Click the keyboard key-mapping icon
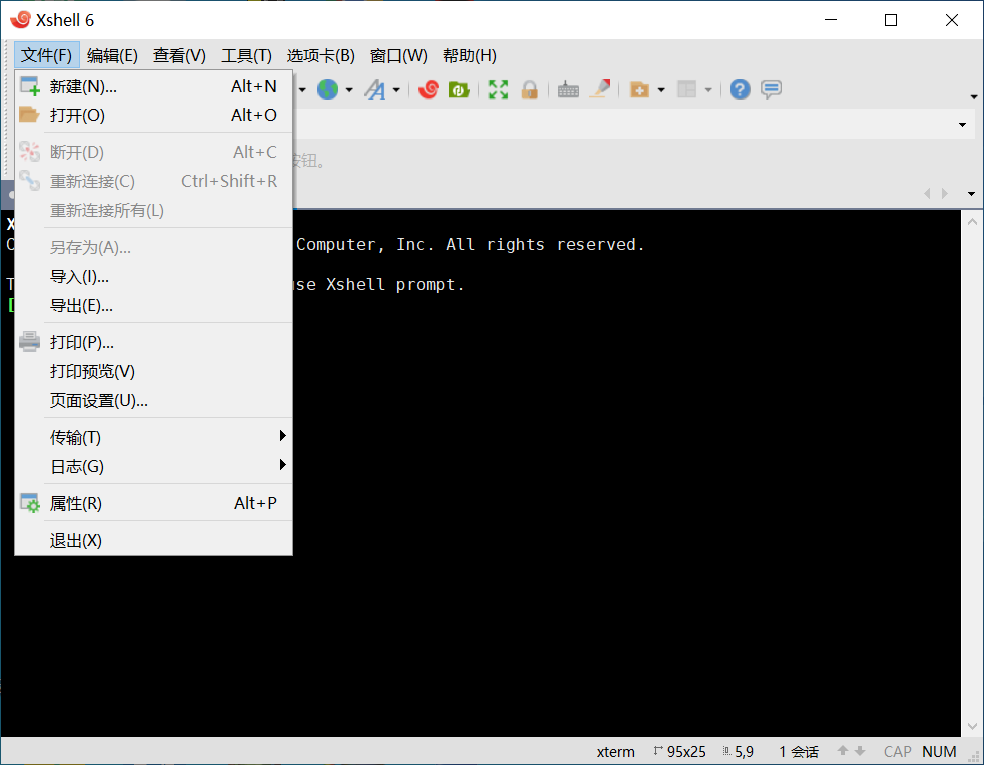The width and height of the screenshot is (984, 765). 569,90
